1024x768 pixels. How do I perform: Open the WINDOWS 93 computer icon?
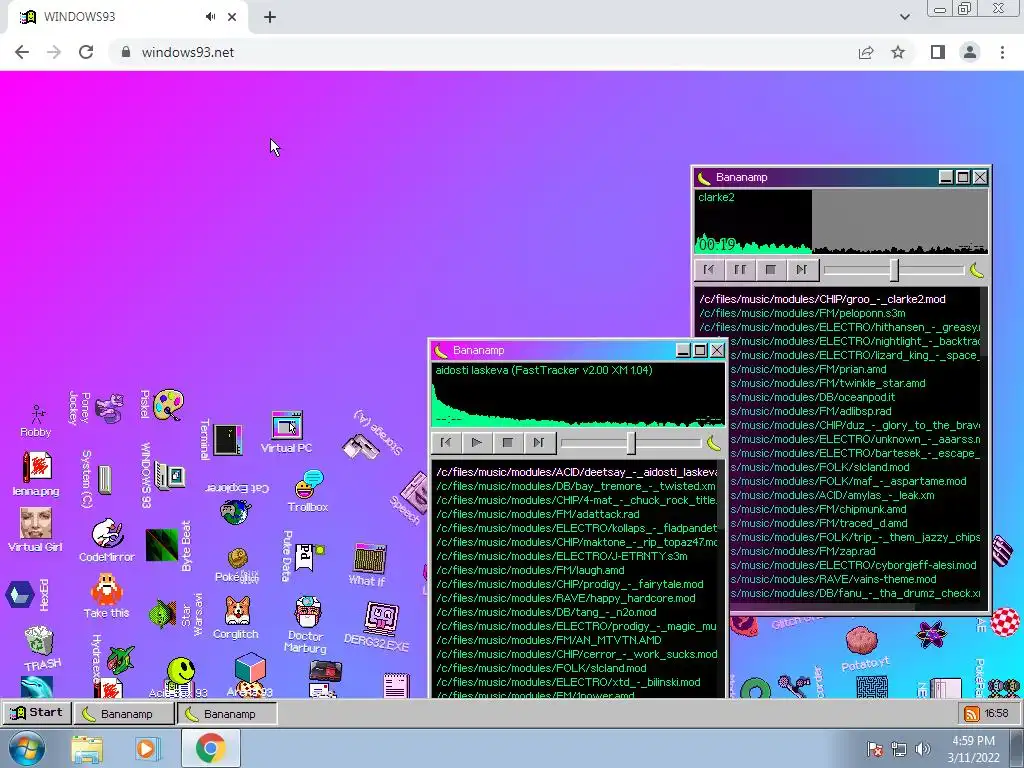tap(170, 476)
